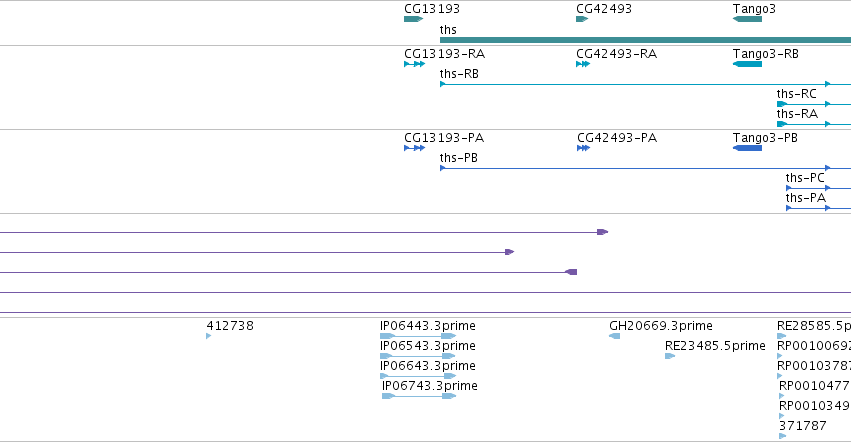
Task: Select the RE23485.5prime EST arrow
Action: click(x=670, y=356)
